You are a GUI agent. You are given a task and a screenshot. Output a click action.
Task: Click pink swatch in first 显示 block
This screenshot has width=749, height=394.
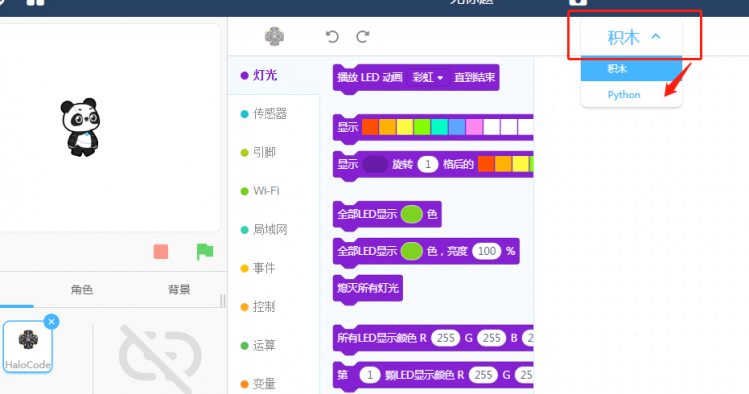pyautogui.click(x=474, y=127)
